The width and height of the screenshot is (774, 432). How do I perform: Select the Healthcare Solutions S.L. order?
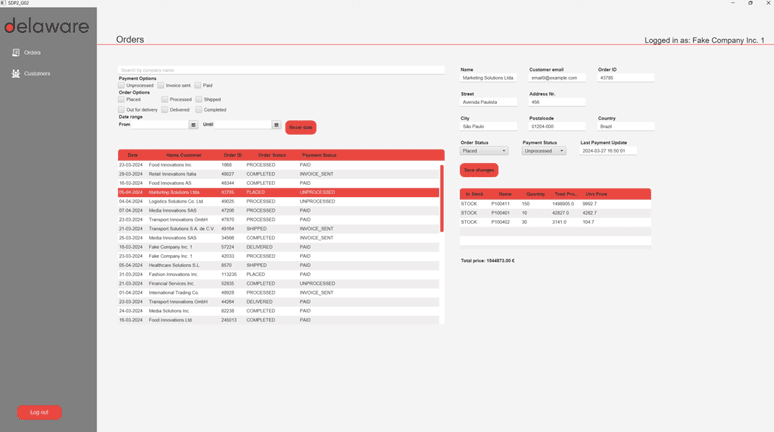pos(278,265)
